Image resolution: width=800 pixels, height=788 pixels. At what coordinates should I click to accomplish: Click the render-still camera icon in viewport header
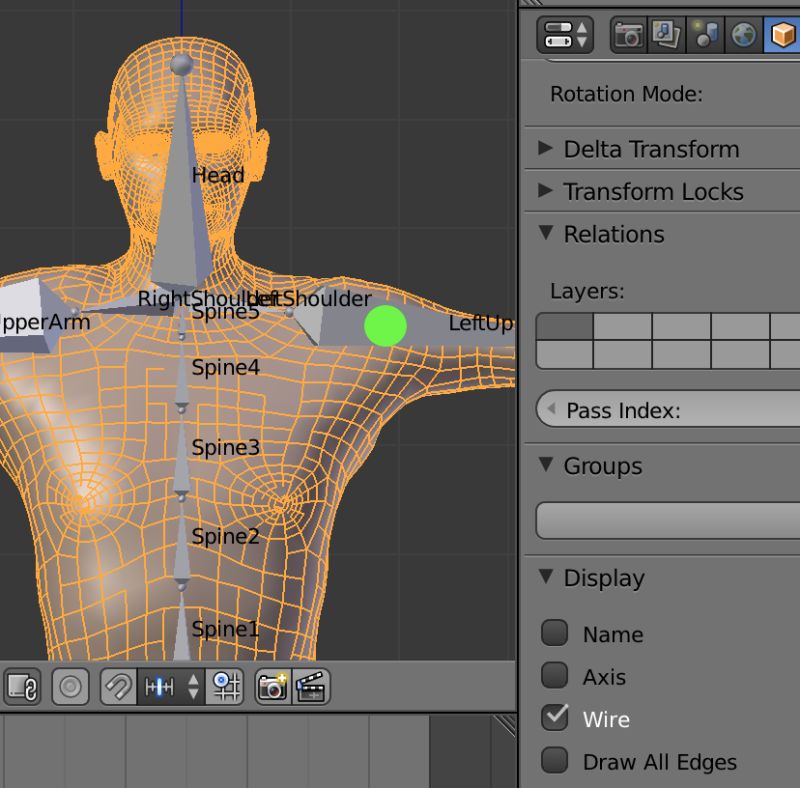tap(274, 686)
